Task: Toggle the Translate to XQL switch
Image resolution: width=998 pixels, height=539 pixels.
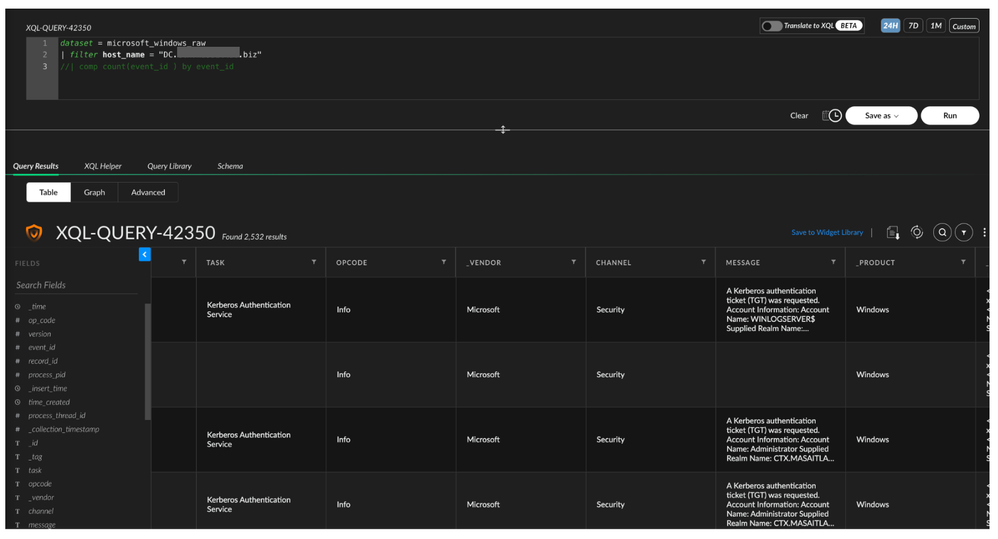Action: tap(772, 26)
